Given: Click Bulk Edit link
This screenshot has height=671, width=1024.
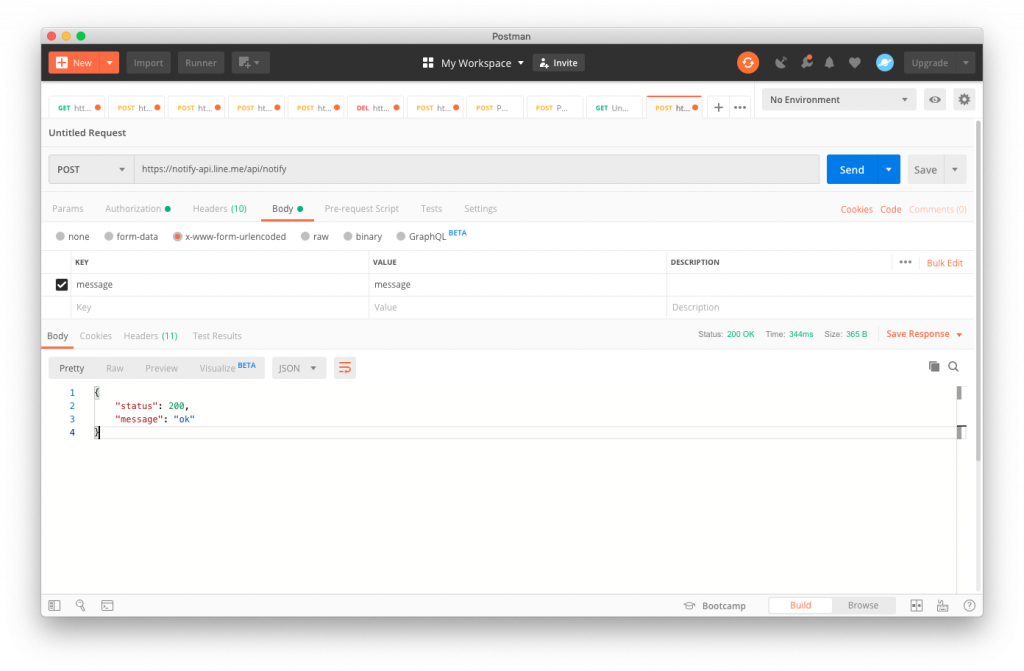Looking at the screenshot, I should pos(944,263).
